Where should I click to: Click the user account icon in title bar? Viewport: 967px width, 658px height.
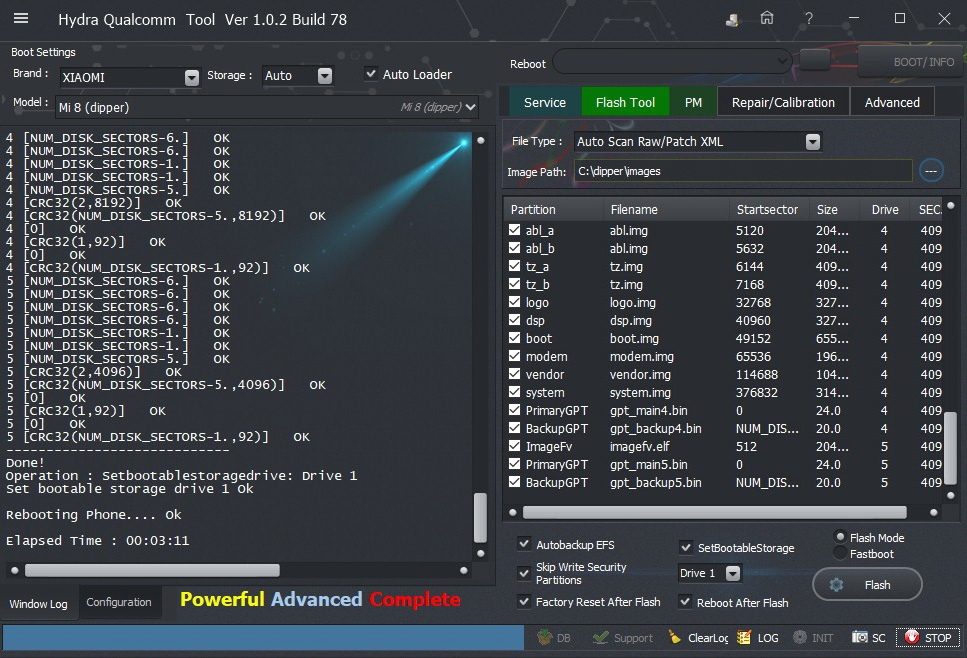[732, 20]
